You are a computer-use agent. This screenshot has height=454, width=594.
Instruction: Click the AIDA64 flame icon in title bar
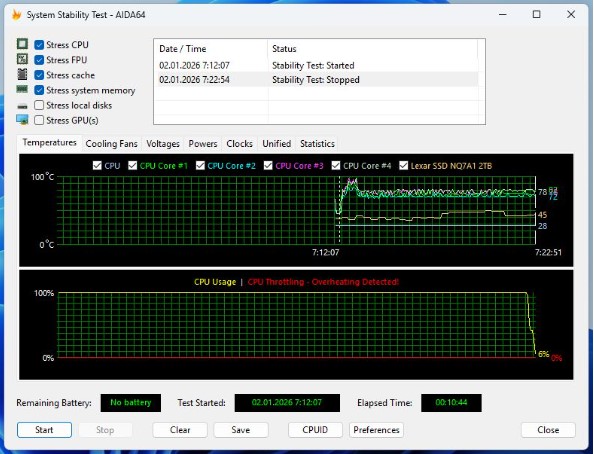pyautogui.click(x=16, y=15)
